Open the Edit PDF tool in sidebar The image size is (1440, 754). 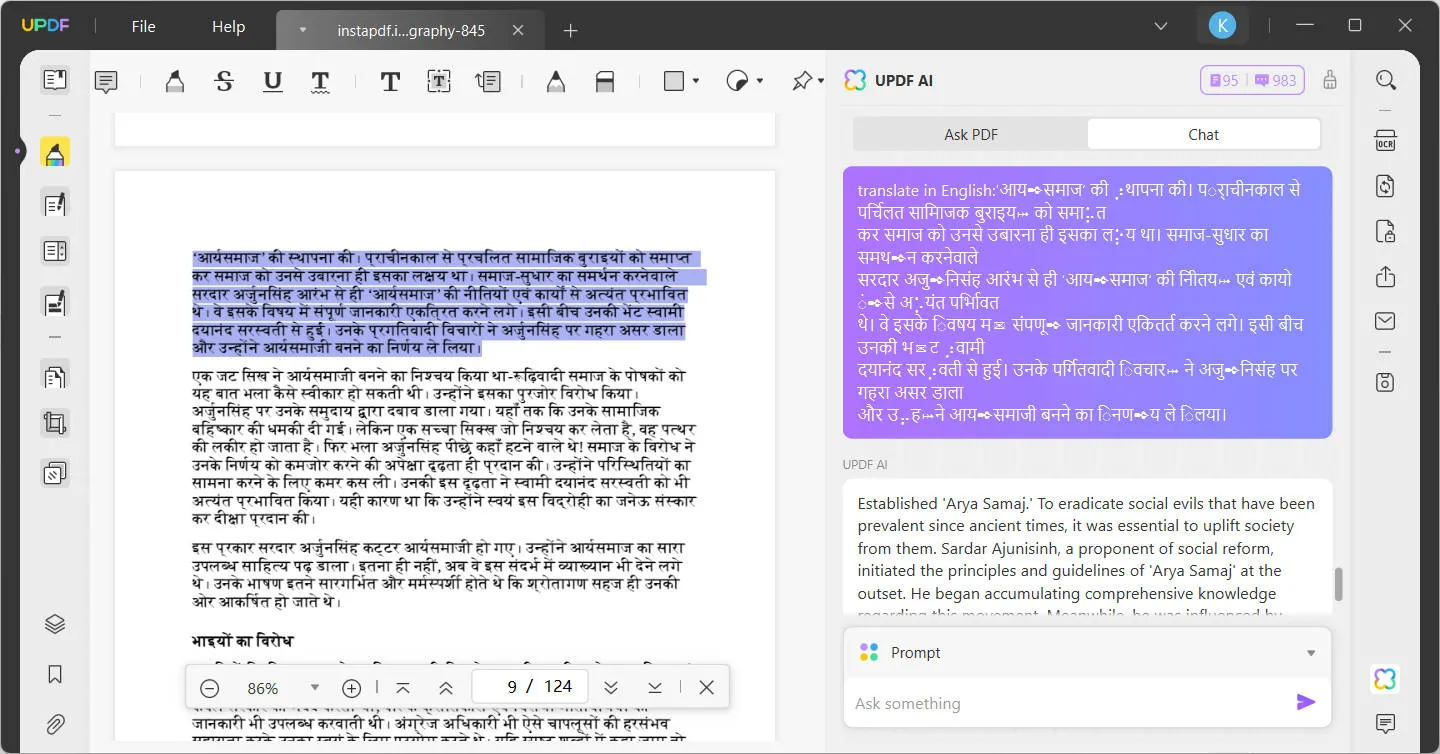(55, 205)
